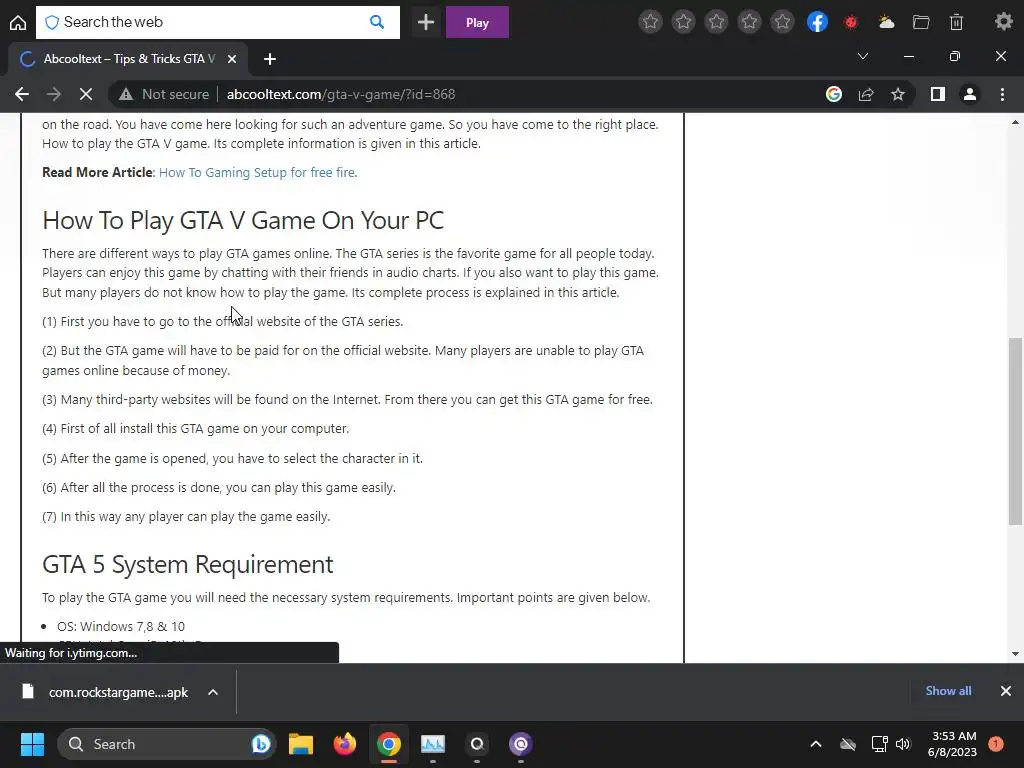Click the Chrome taskbar icon

[389, 744]
